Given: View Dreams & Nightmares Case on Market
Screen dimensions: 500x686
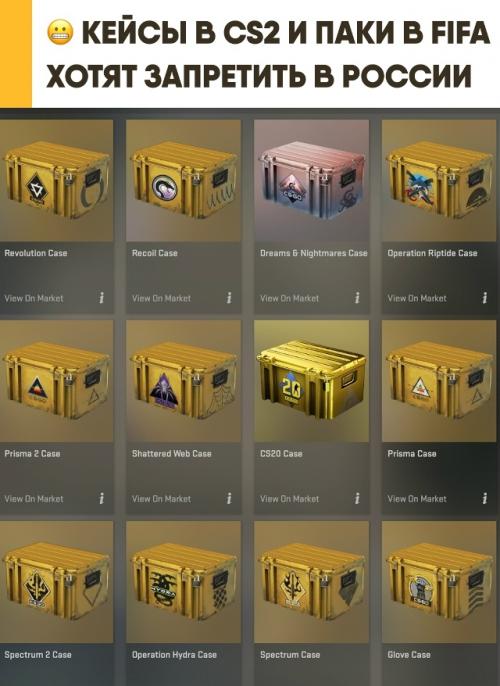Looking at the screenshot, I should click(289, 298).
